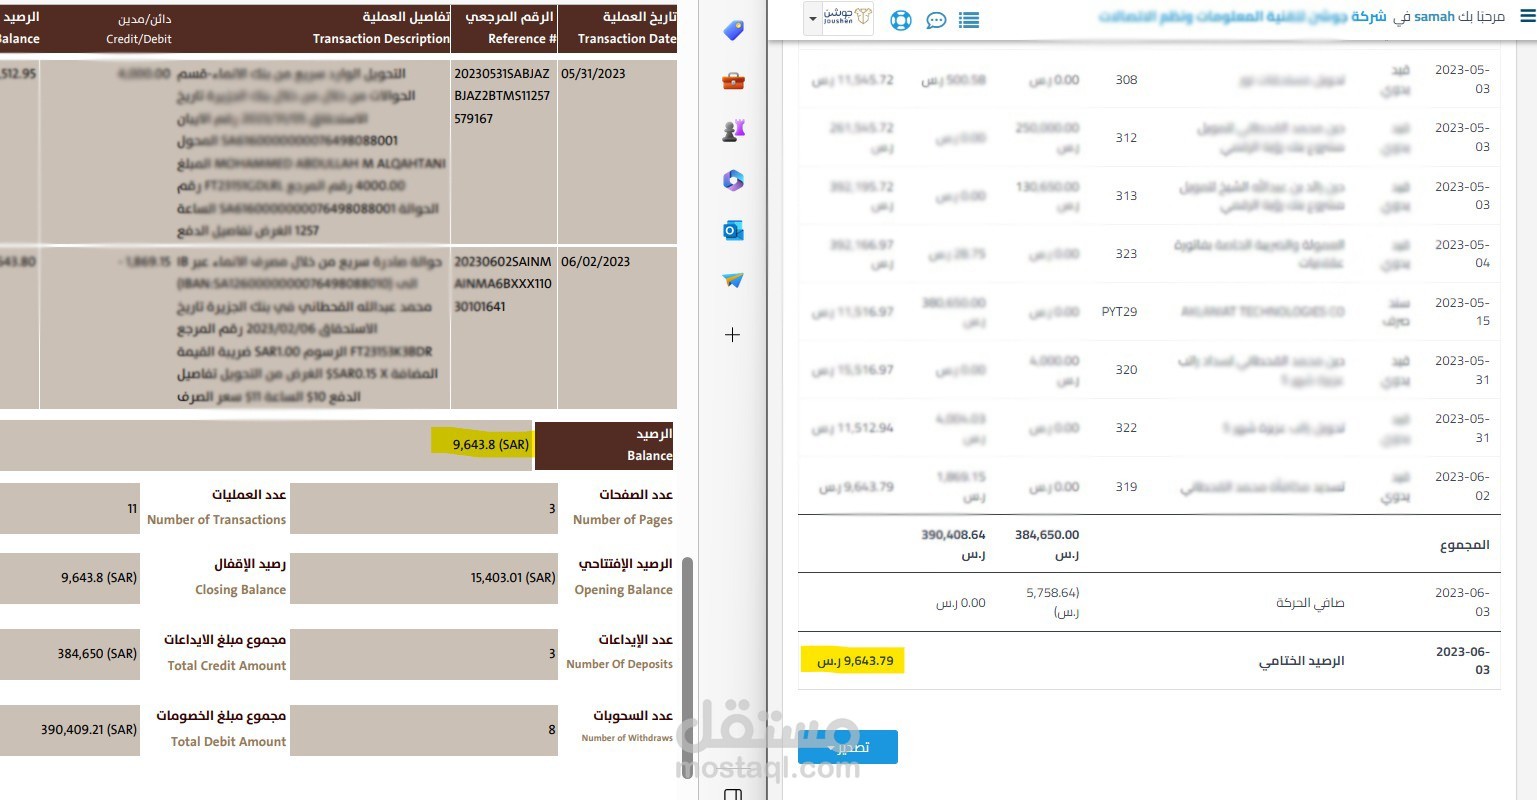Screen dimensions: 1537x800
Task: Click the المجموع totals row label
Action: [x=1464, y=545]
